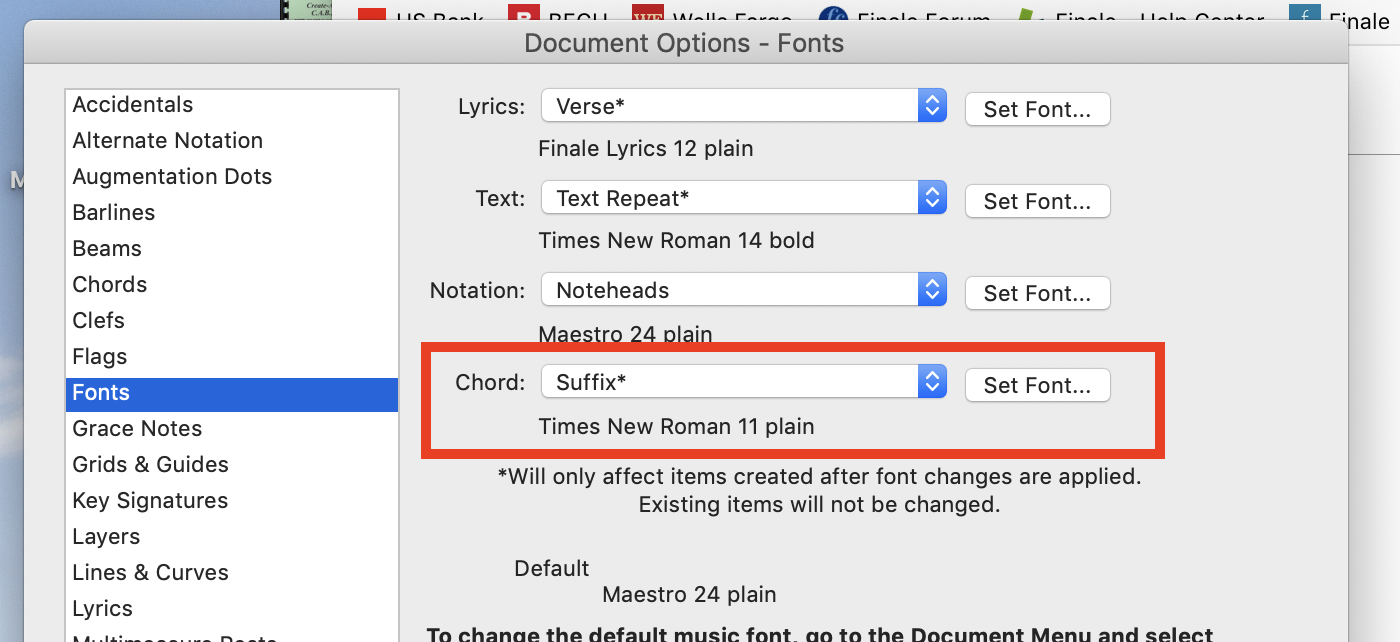Go to Barlines options
Image resolution: width=1400 pixels, height=642 pixels.
click(x=114, y=213)
